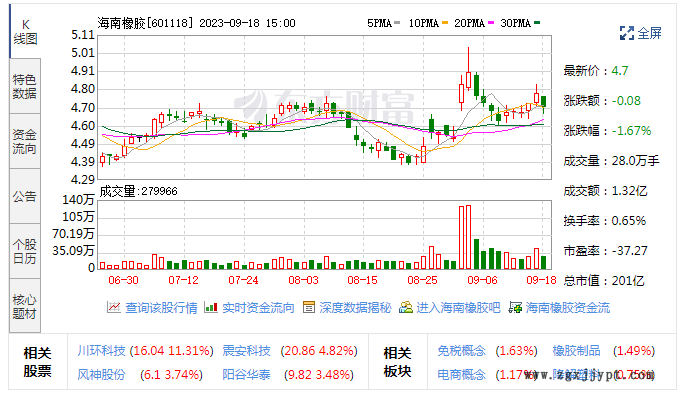
Task: Open related stock 阳谷华泰
Action: coord(246,374)
